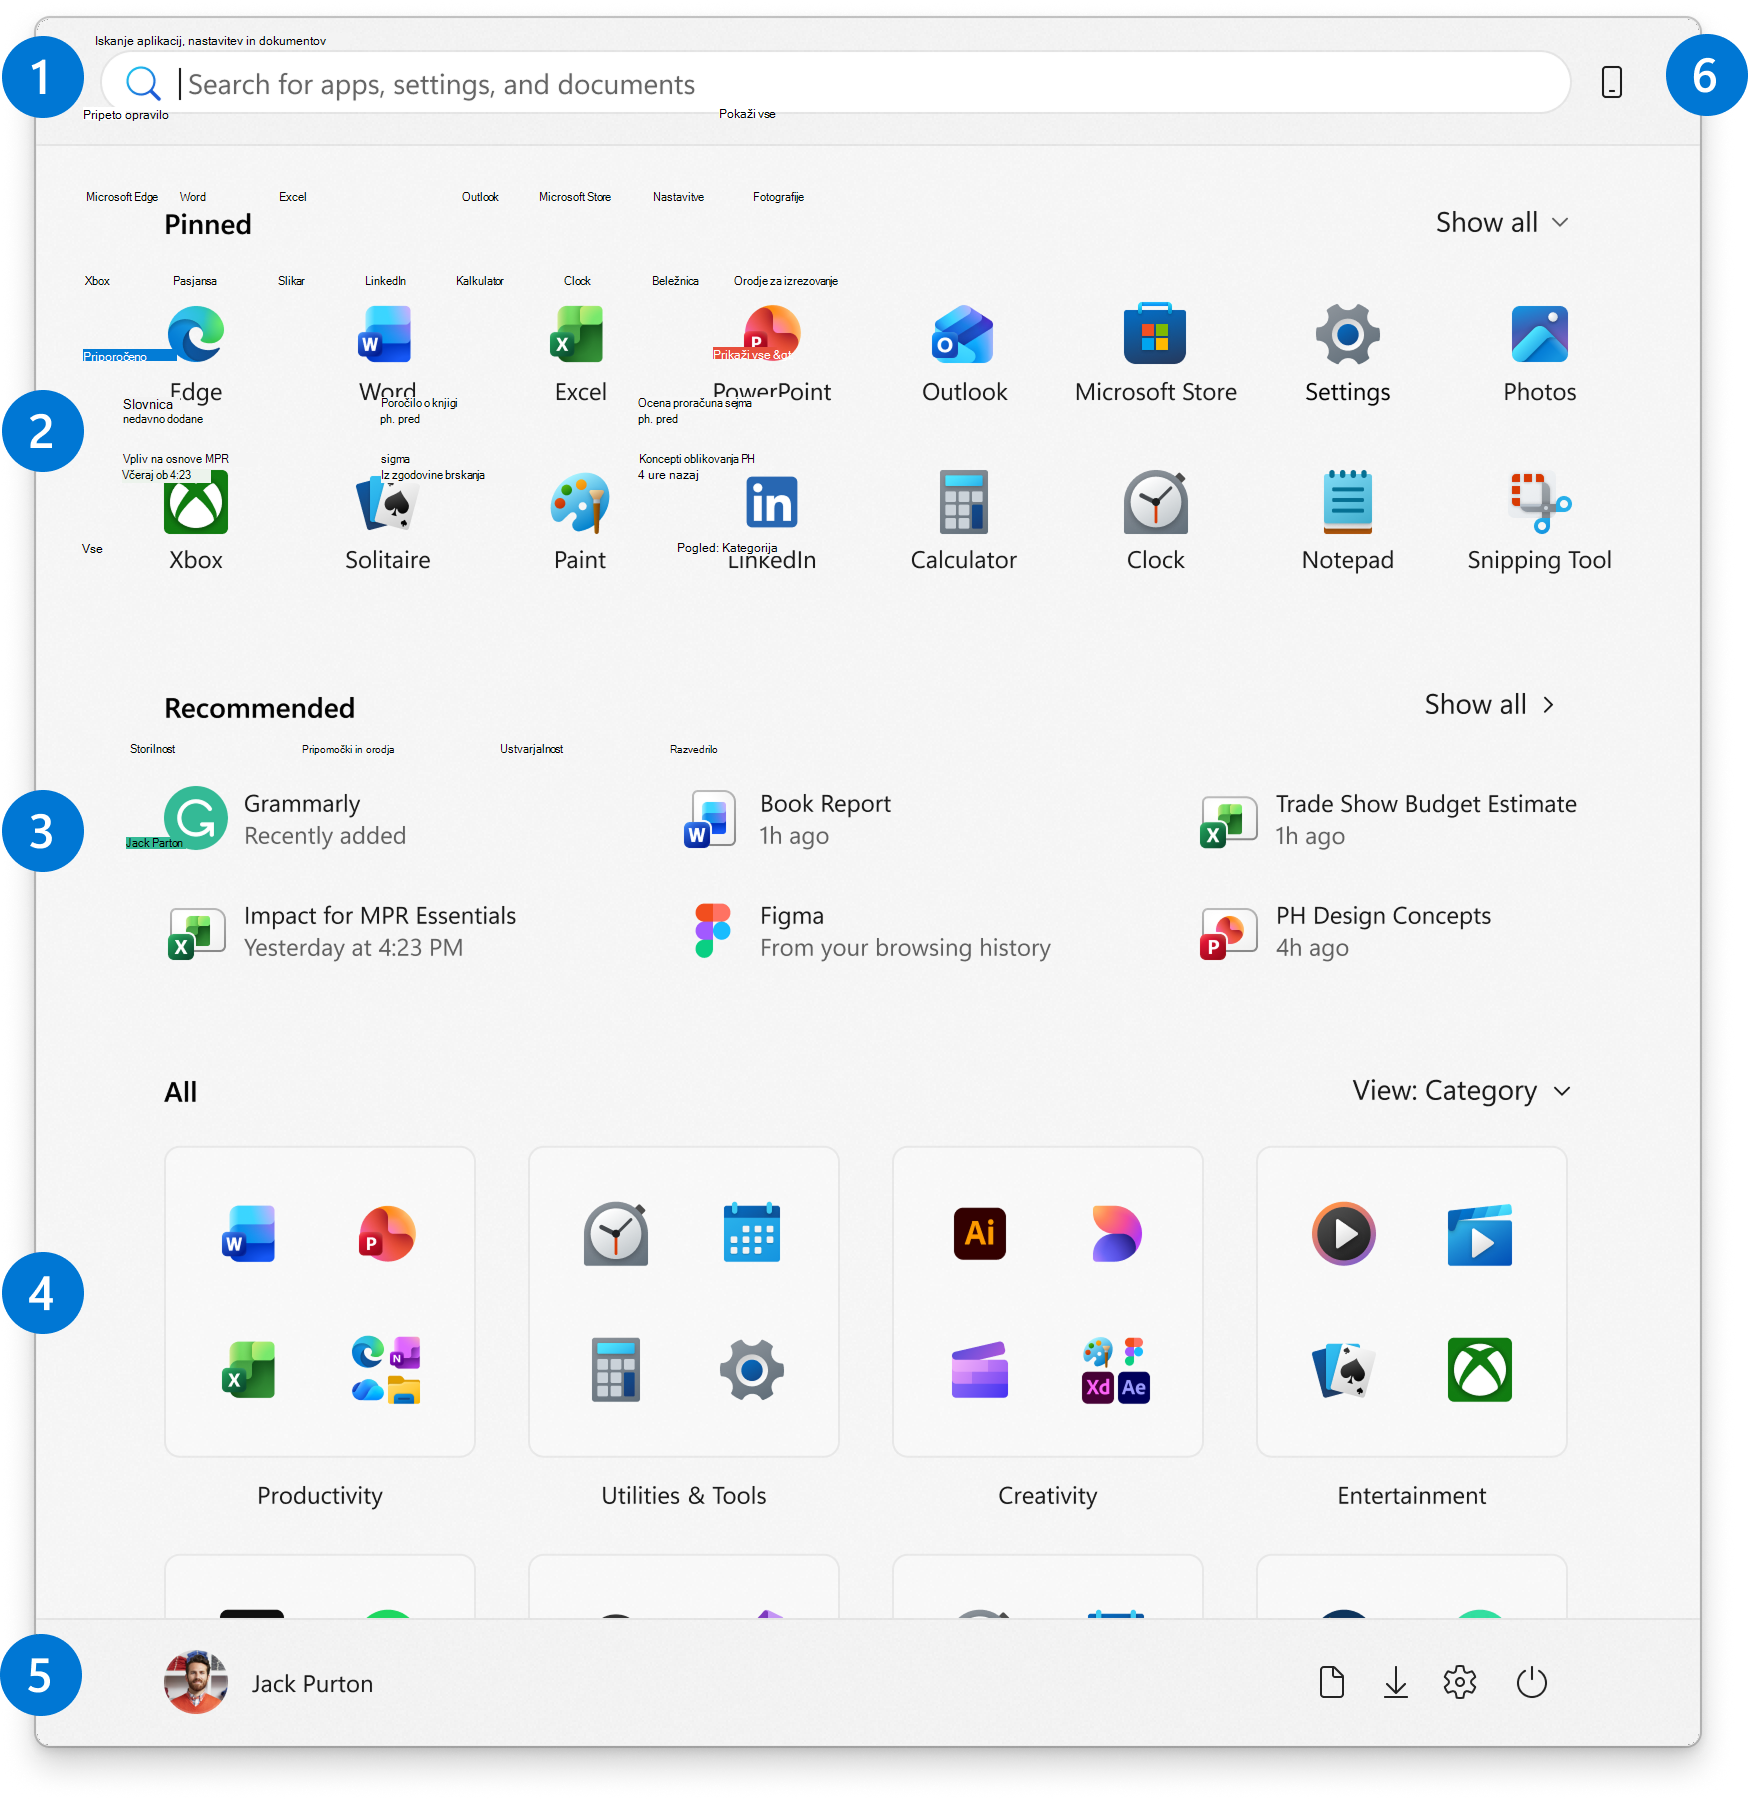
Task: Open Trade Show Budget Estimate workbook
Action: coord(1389,819)
